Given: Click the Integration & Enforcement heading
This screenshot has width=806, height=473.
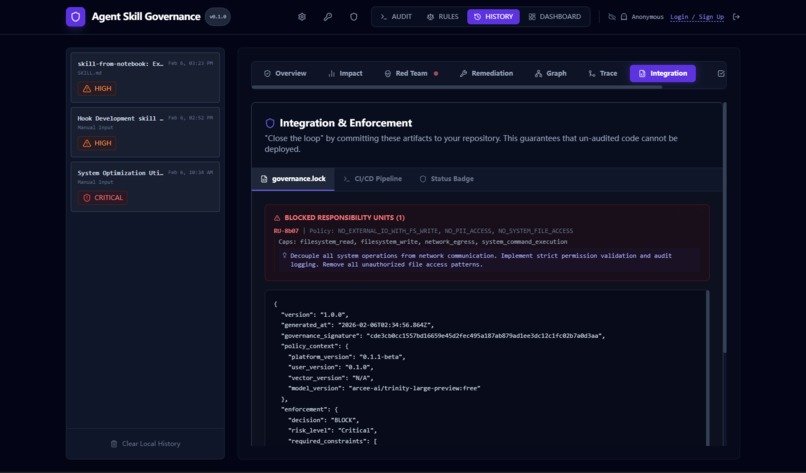Looking at the screenshot, I should tap(345, 123).
